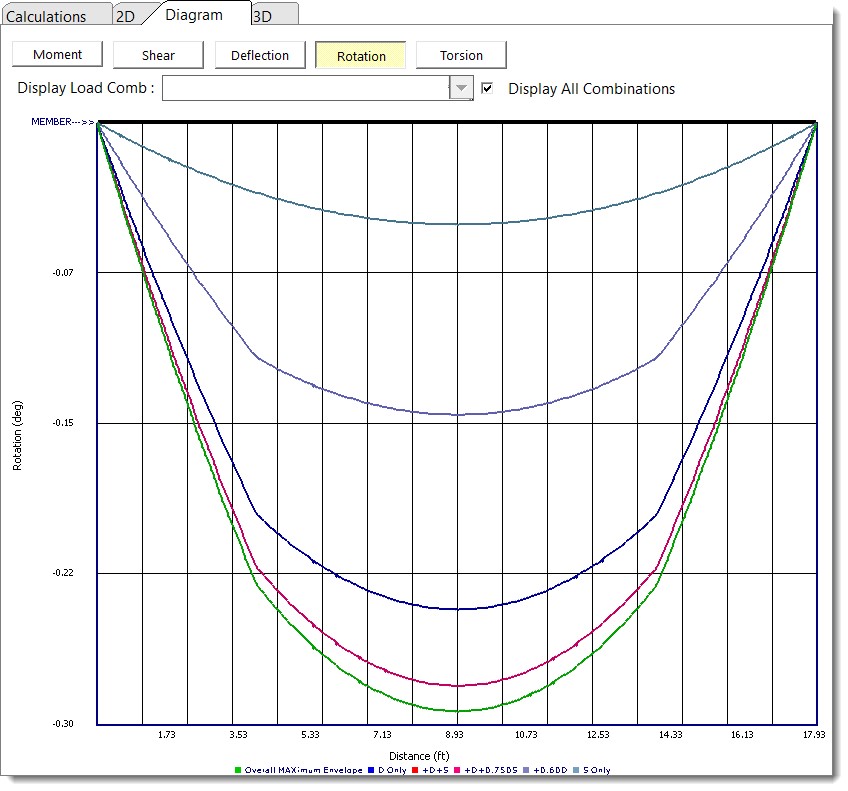
Task: Show the Shear diagram
Action: pyautogui.click(x=158, y=55)
